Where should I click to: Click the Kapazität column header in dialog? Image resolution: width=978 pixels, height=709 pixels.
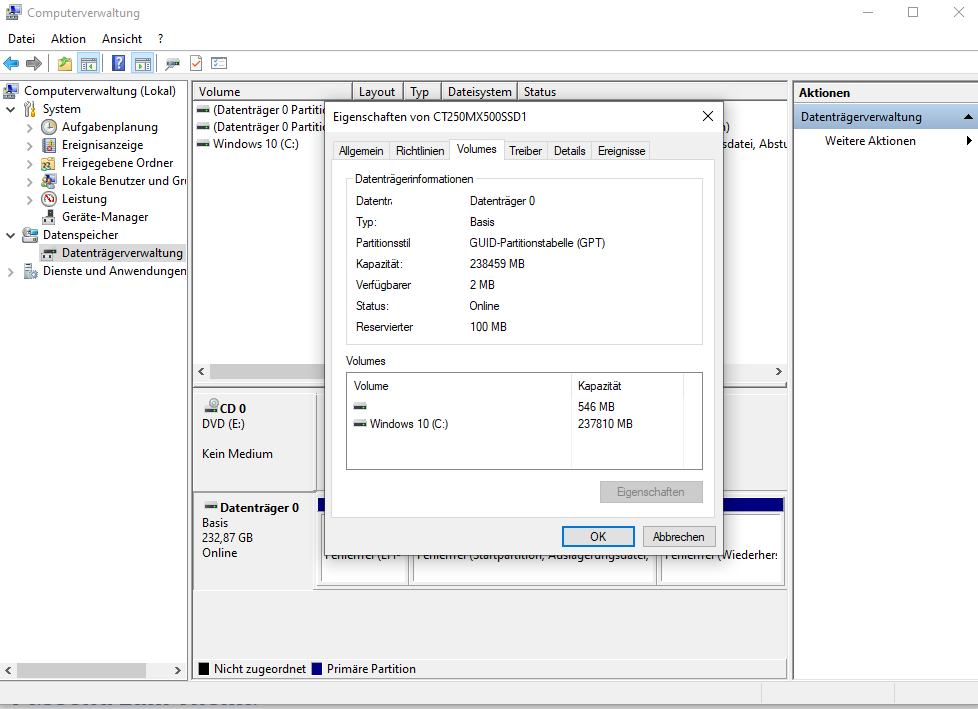627,386
